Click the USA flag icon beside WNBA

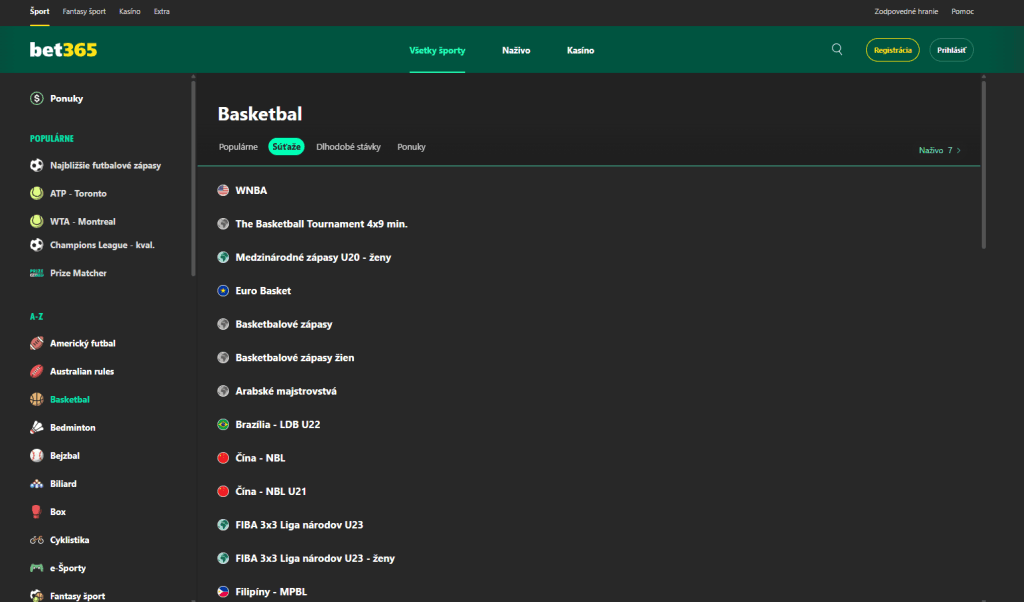223,191
